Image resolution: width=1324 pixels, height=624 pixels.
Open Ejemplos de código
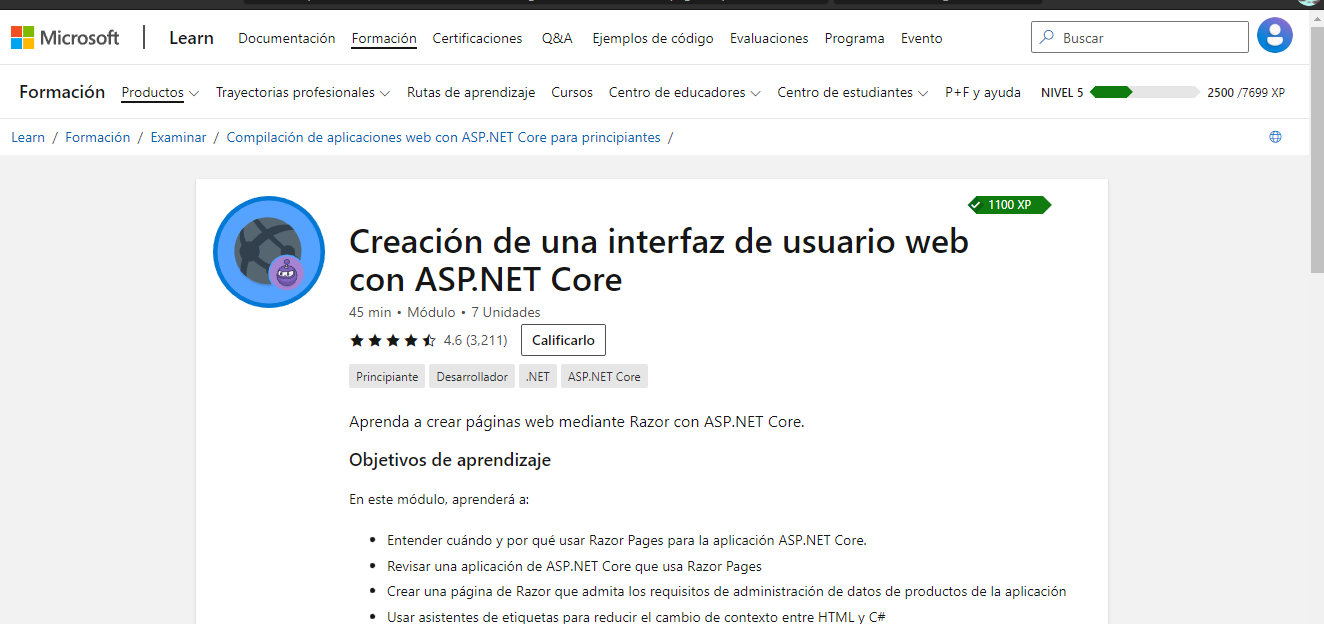(x=653, y=38)
